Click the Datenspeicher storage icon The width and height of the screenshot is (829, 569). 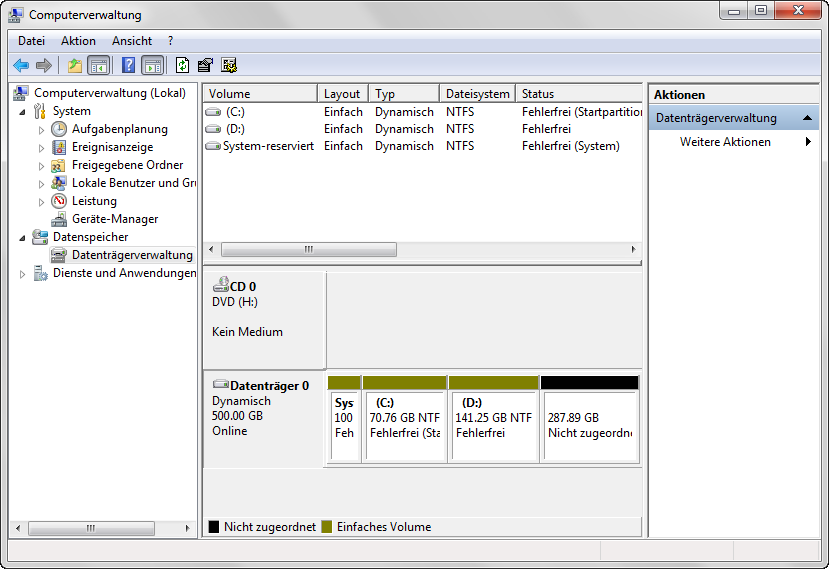[x=40, y=237]
